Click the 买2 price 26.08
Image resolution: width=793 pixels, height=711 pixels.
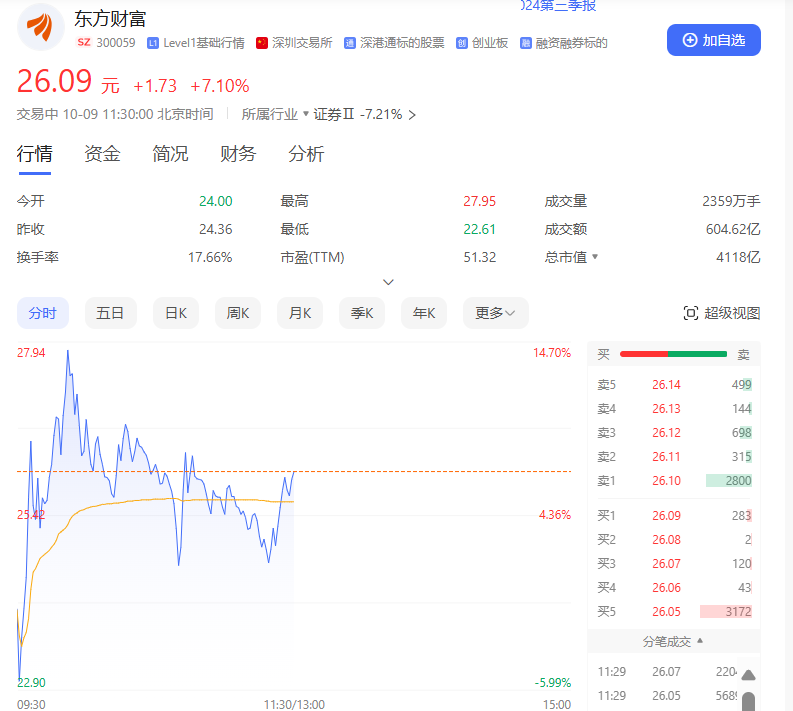click(x=666, y=540)
